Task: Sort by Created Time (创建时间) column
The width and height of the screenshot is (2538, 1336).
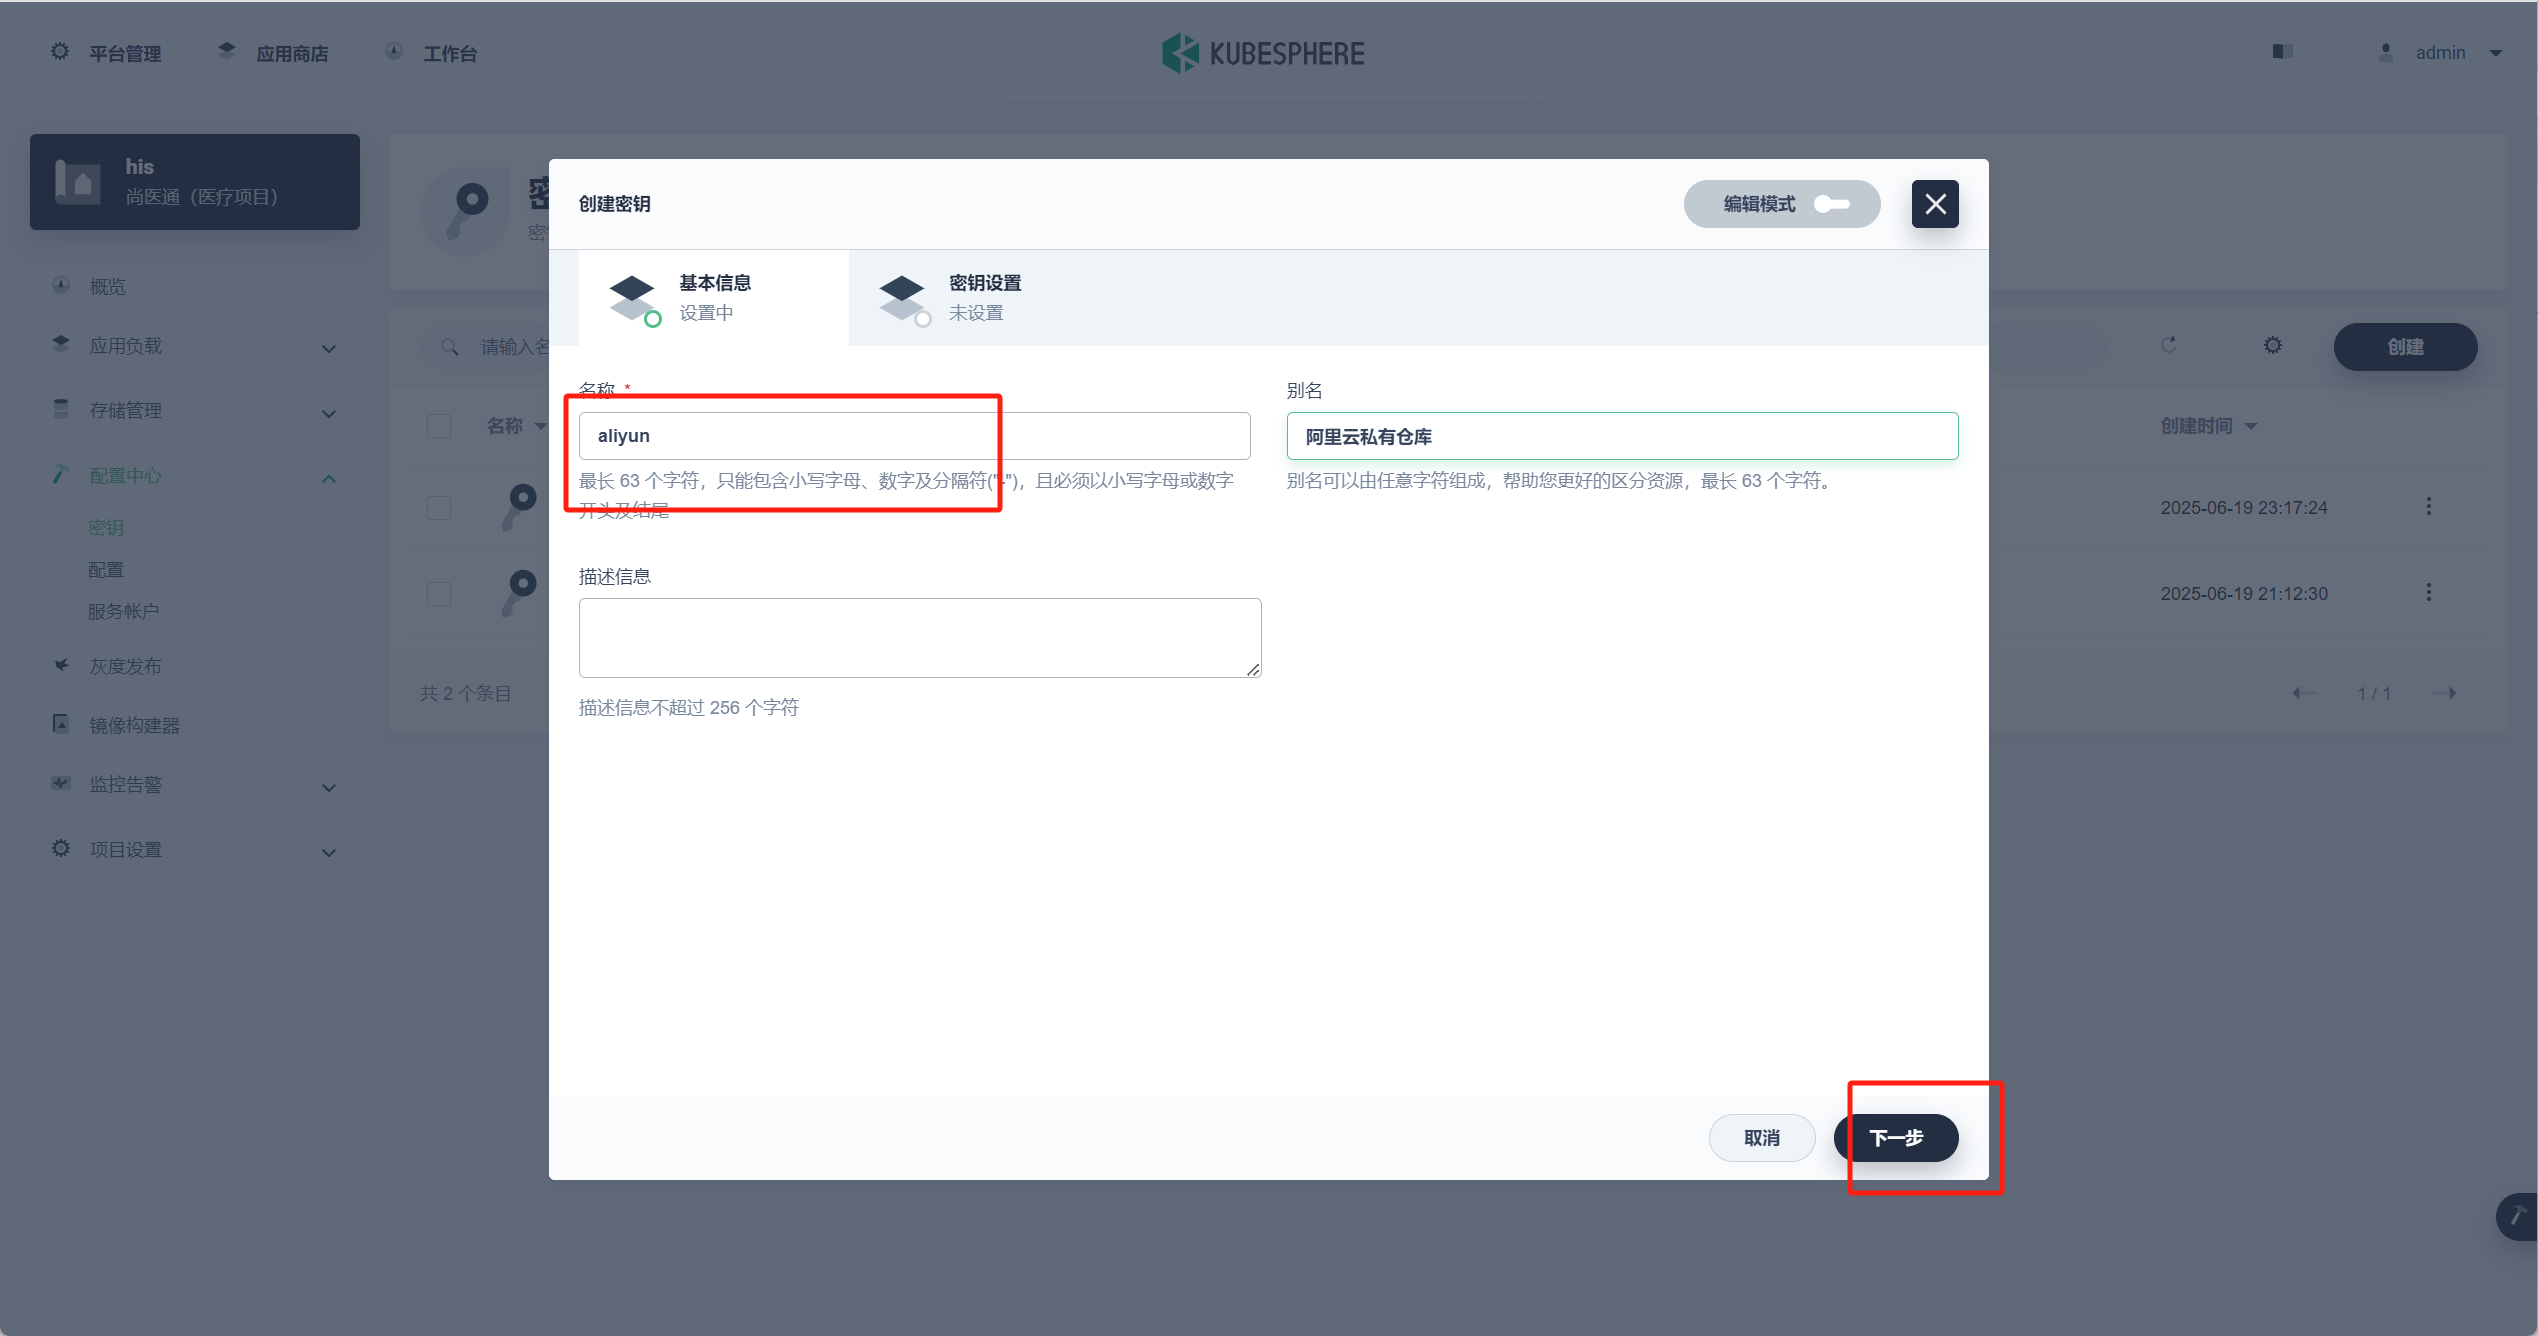Action: 2209,426
